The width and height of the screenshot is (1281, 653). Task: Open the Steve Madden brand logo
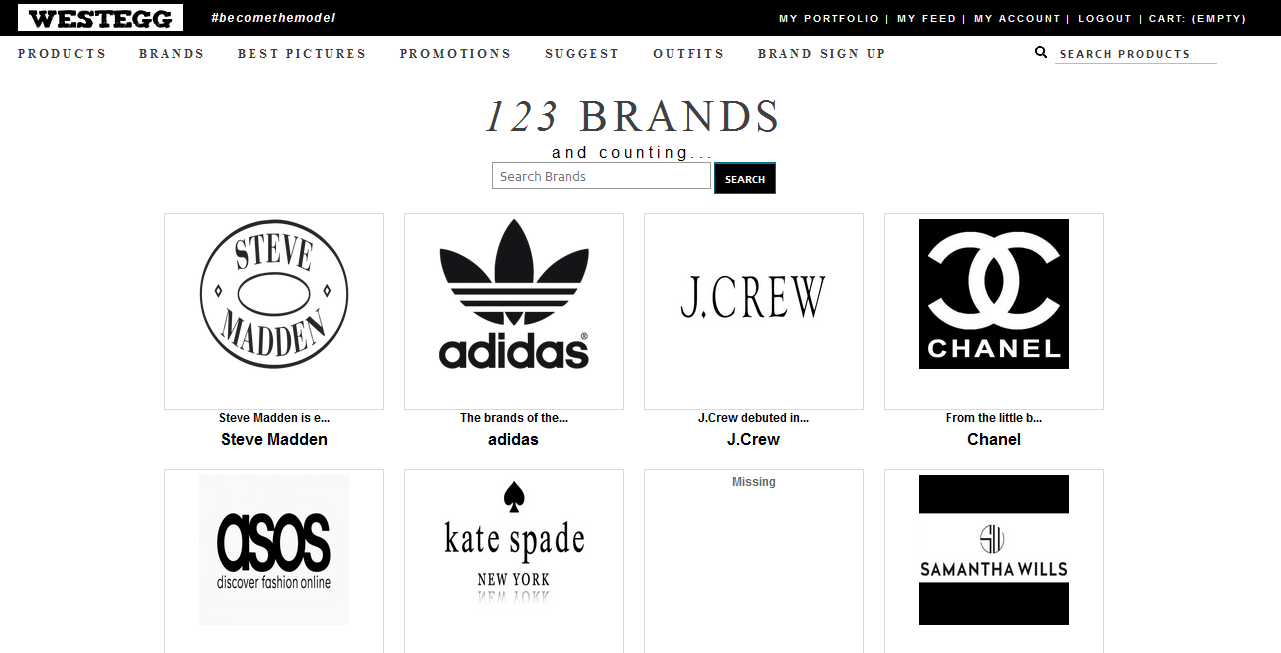tap(274, 294)
